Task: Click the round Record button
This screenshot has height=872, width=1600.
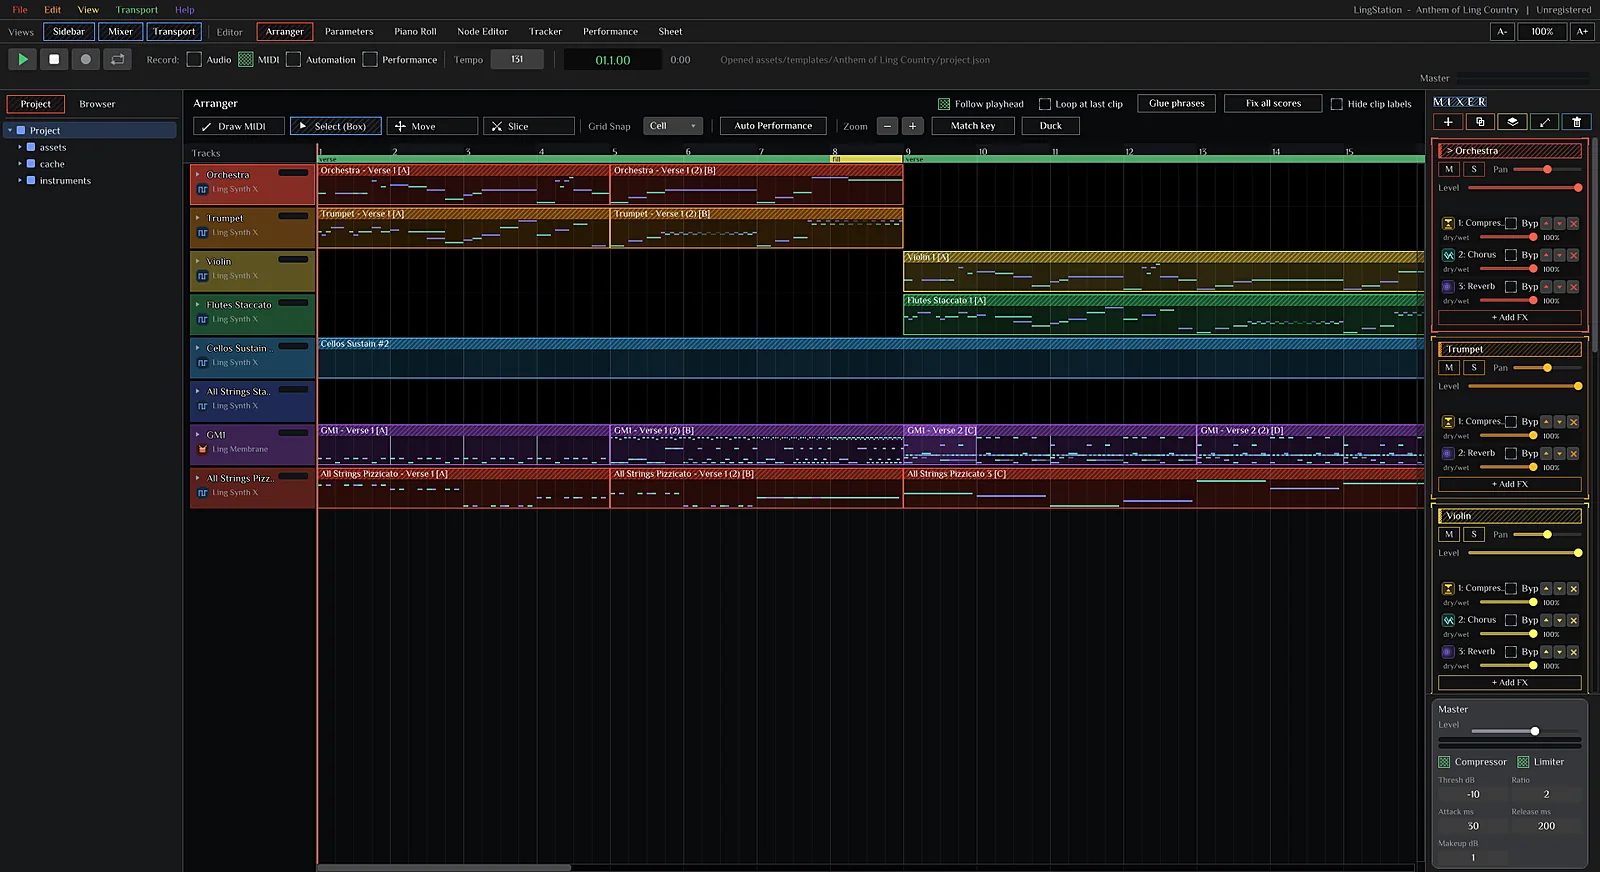Action: pyautogui.click(x=86, y=59)
